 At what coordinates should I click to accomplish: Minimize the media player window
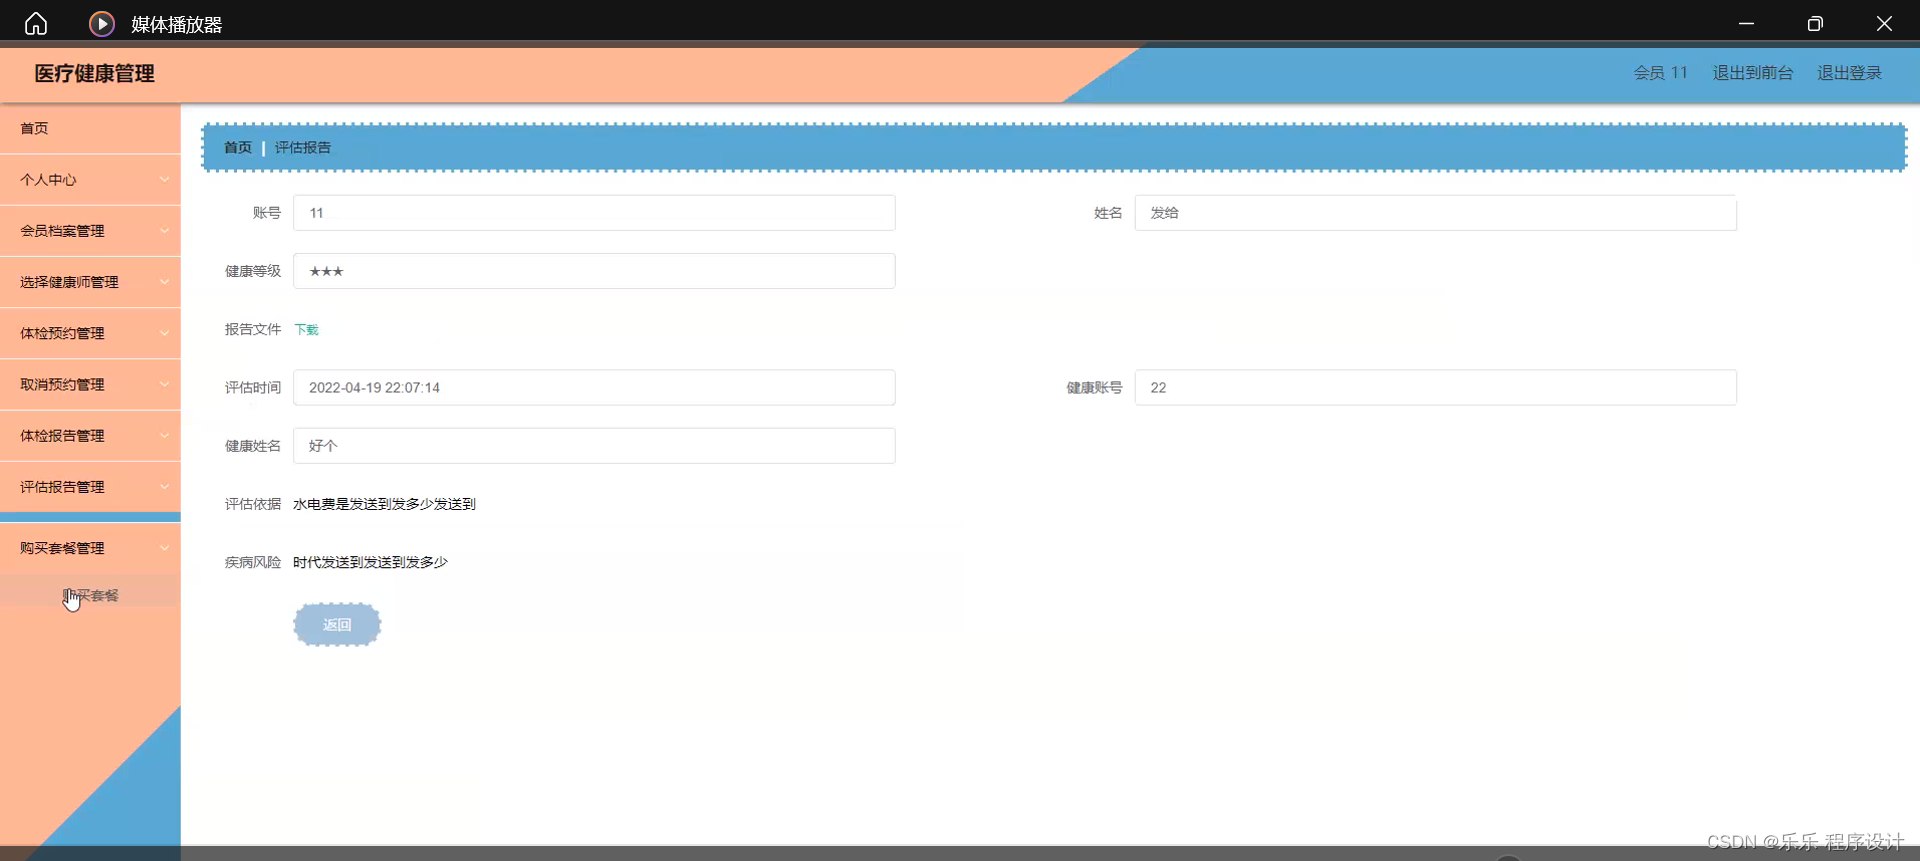point(1746,24)
